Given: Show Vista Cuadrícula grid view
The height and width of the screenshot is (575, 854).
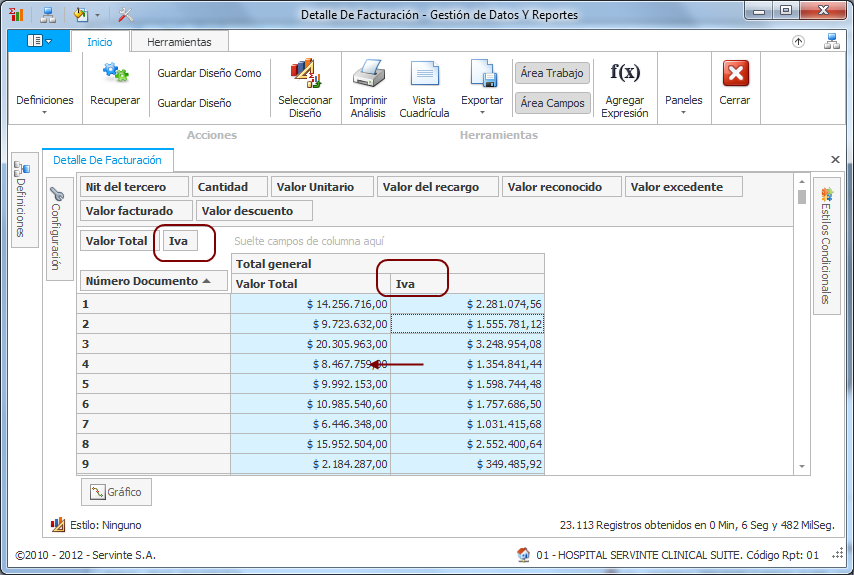Looking at the screenshot, I should point(424,74).
